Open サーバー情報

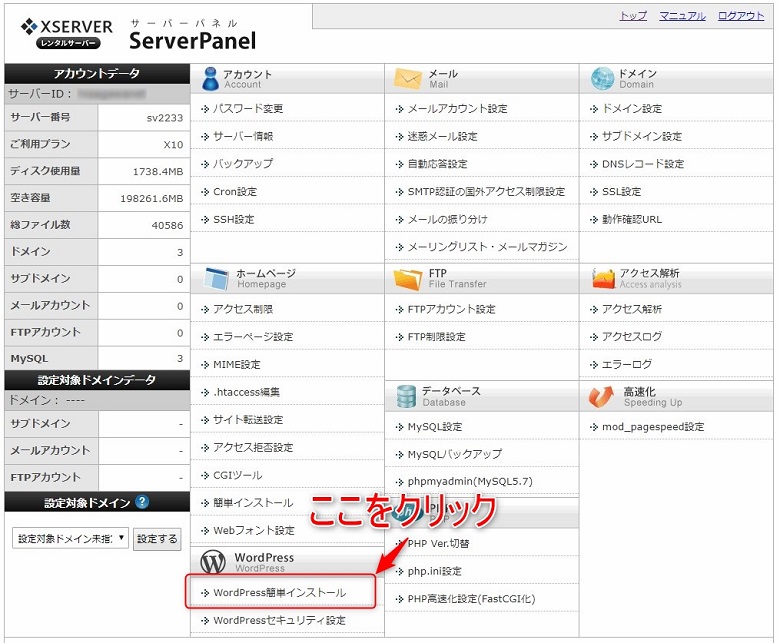coord(243,136)
